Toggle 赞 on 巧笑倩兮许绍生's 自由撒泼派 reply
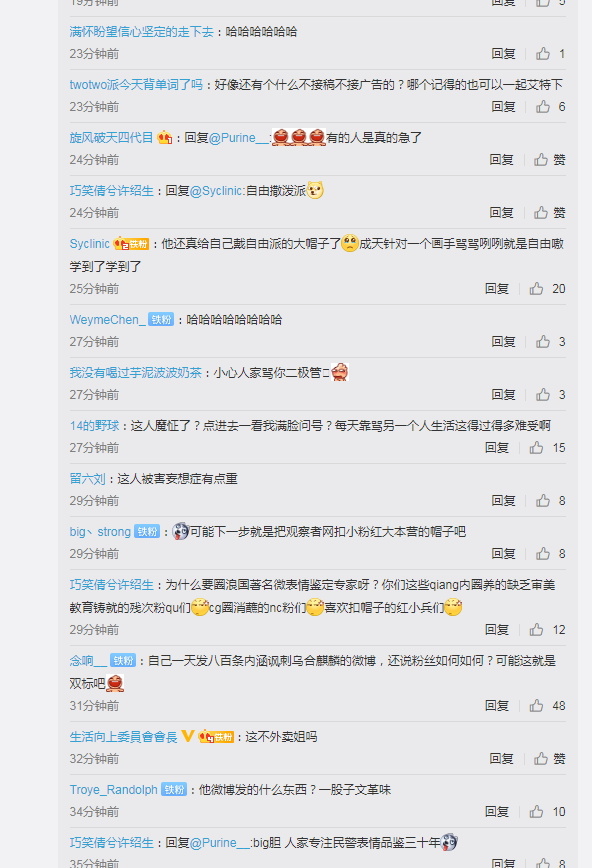 pos(550,213)
